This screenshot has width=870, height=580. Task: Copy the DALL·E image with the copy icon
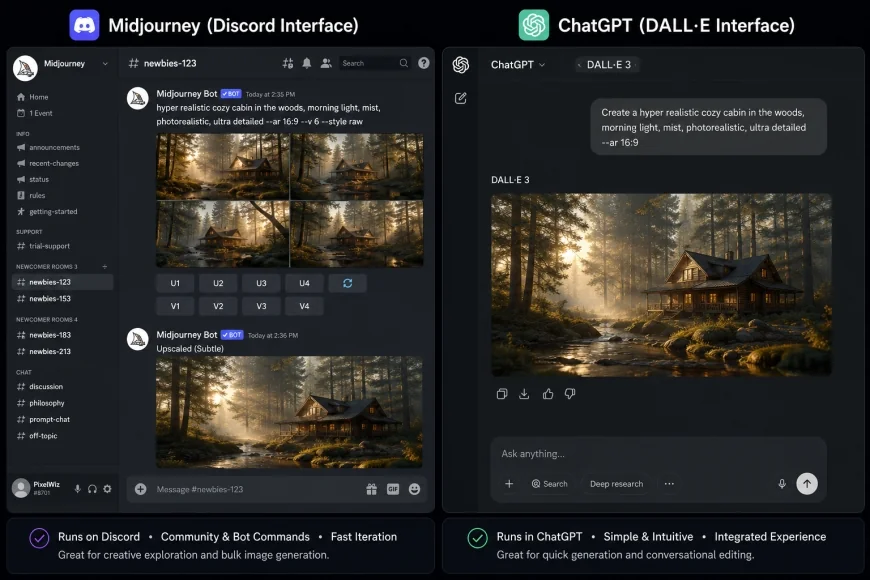[502, 394]
